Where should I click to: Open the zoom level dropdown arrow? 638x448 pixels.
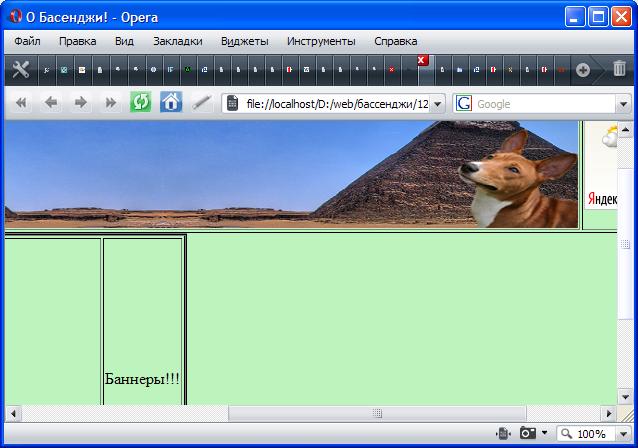click(x=623, y=434)
